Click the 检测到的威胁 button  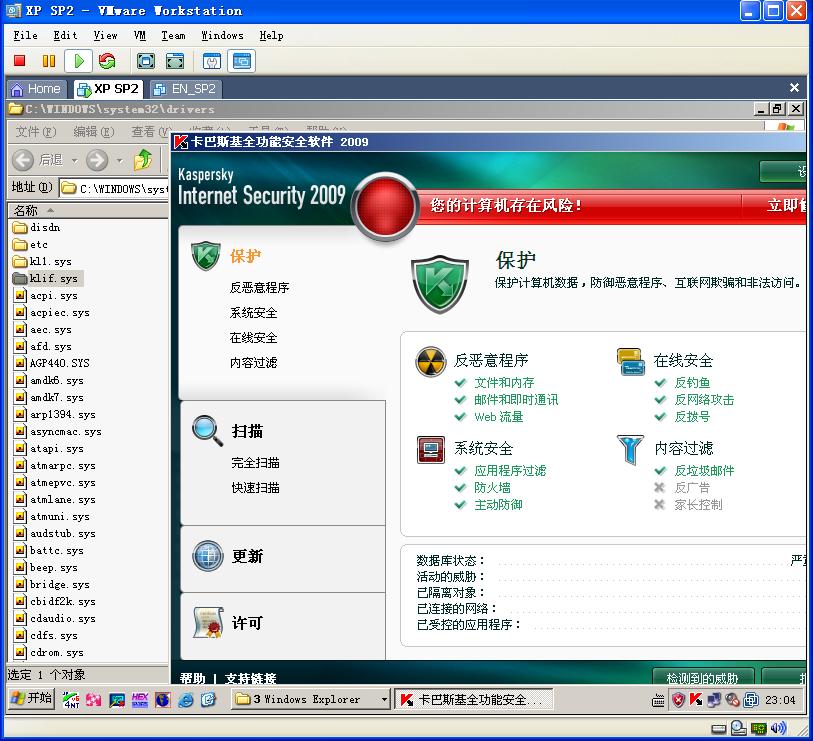(703, 677)
